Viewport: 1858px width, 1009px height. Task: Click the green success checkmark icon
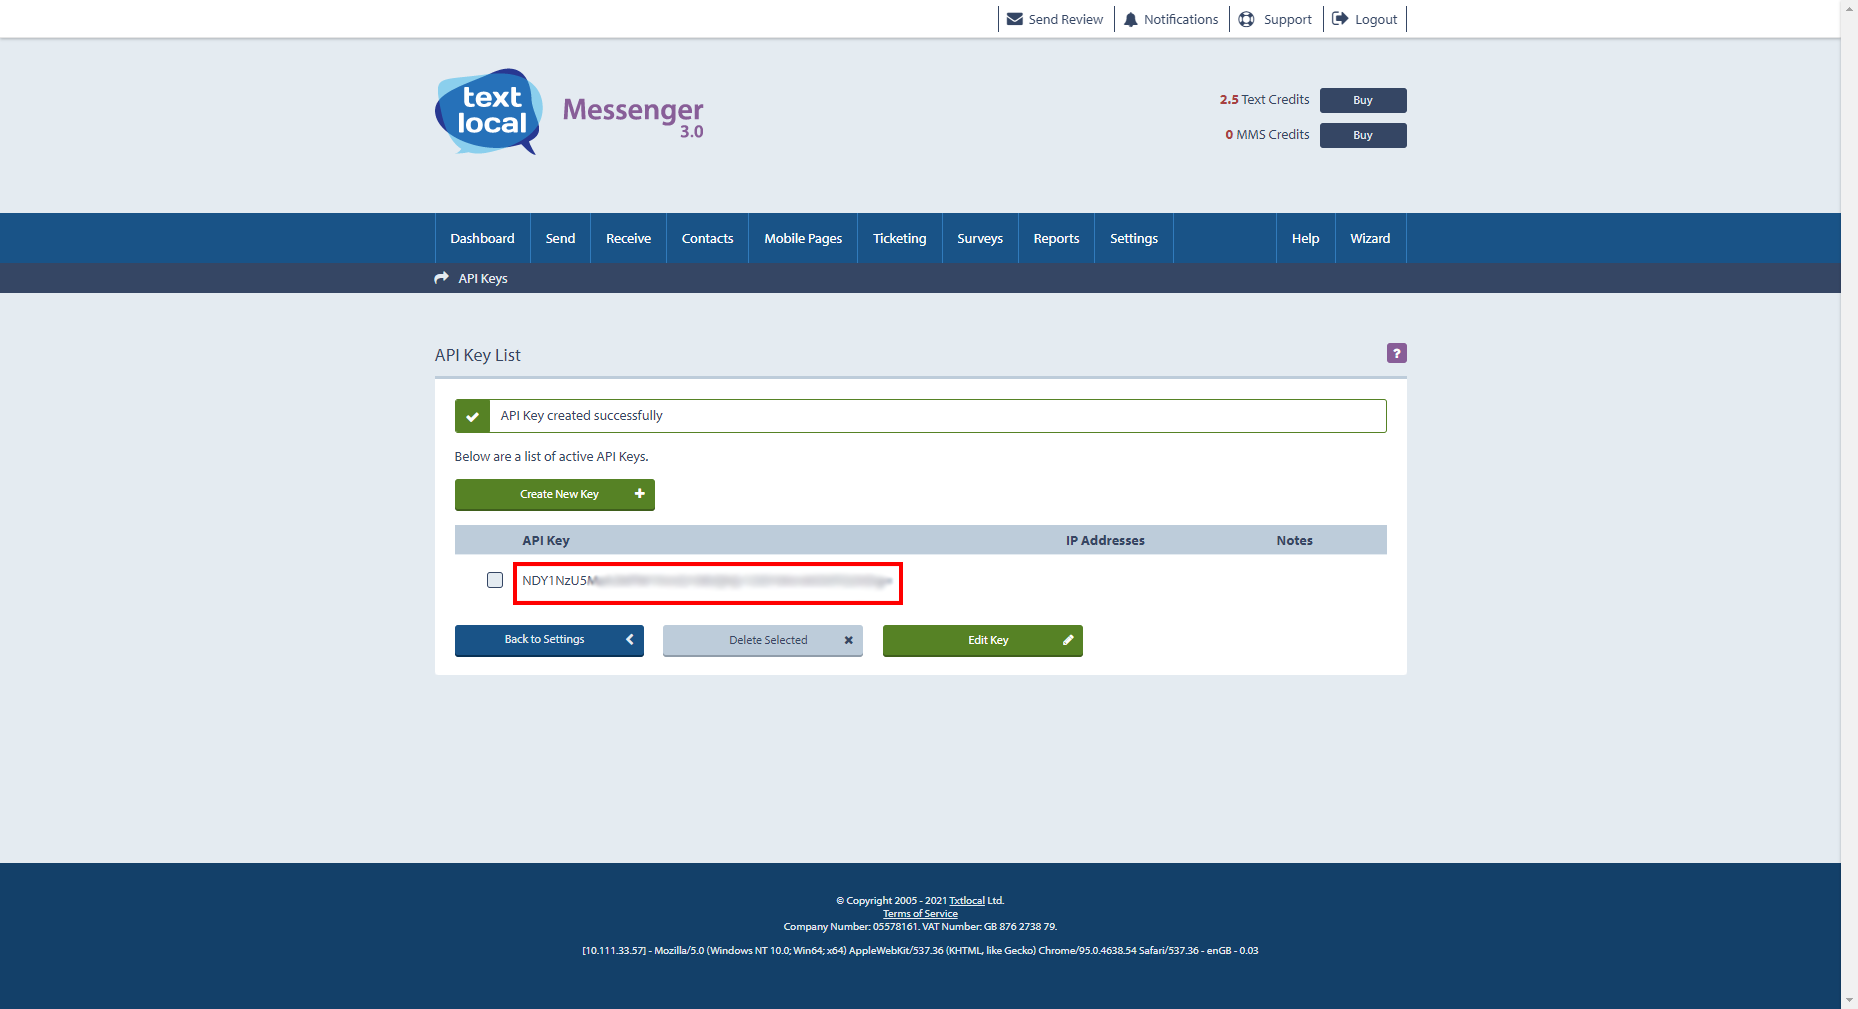click(472, 416)
